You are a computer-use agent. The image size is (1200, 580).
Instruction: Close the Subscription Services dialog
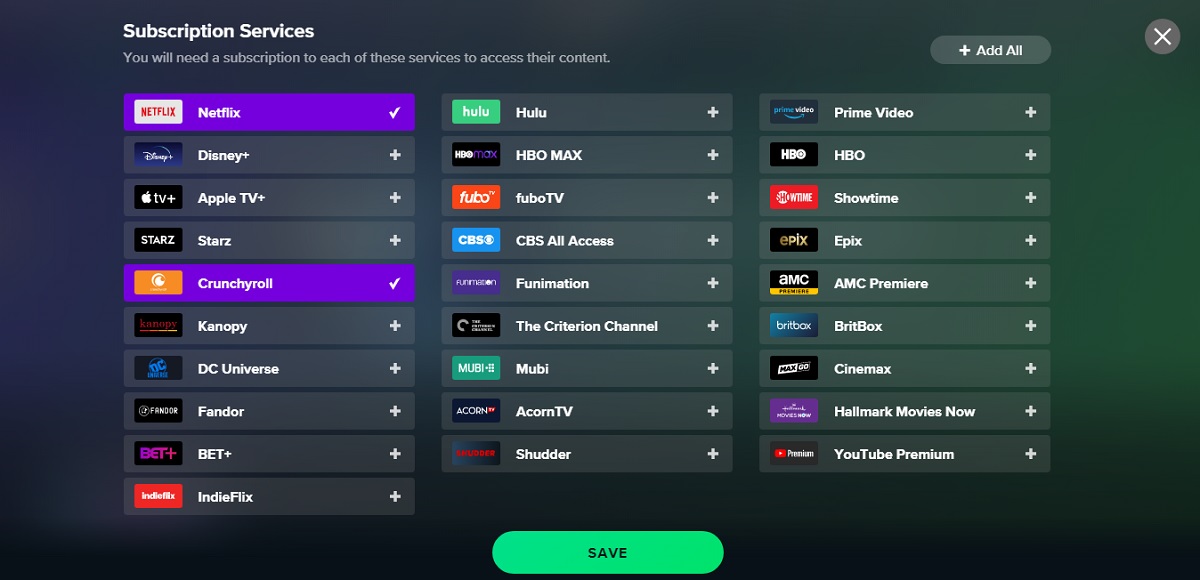(x=1162, y=37)
